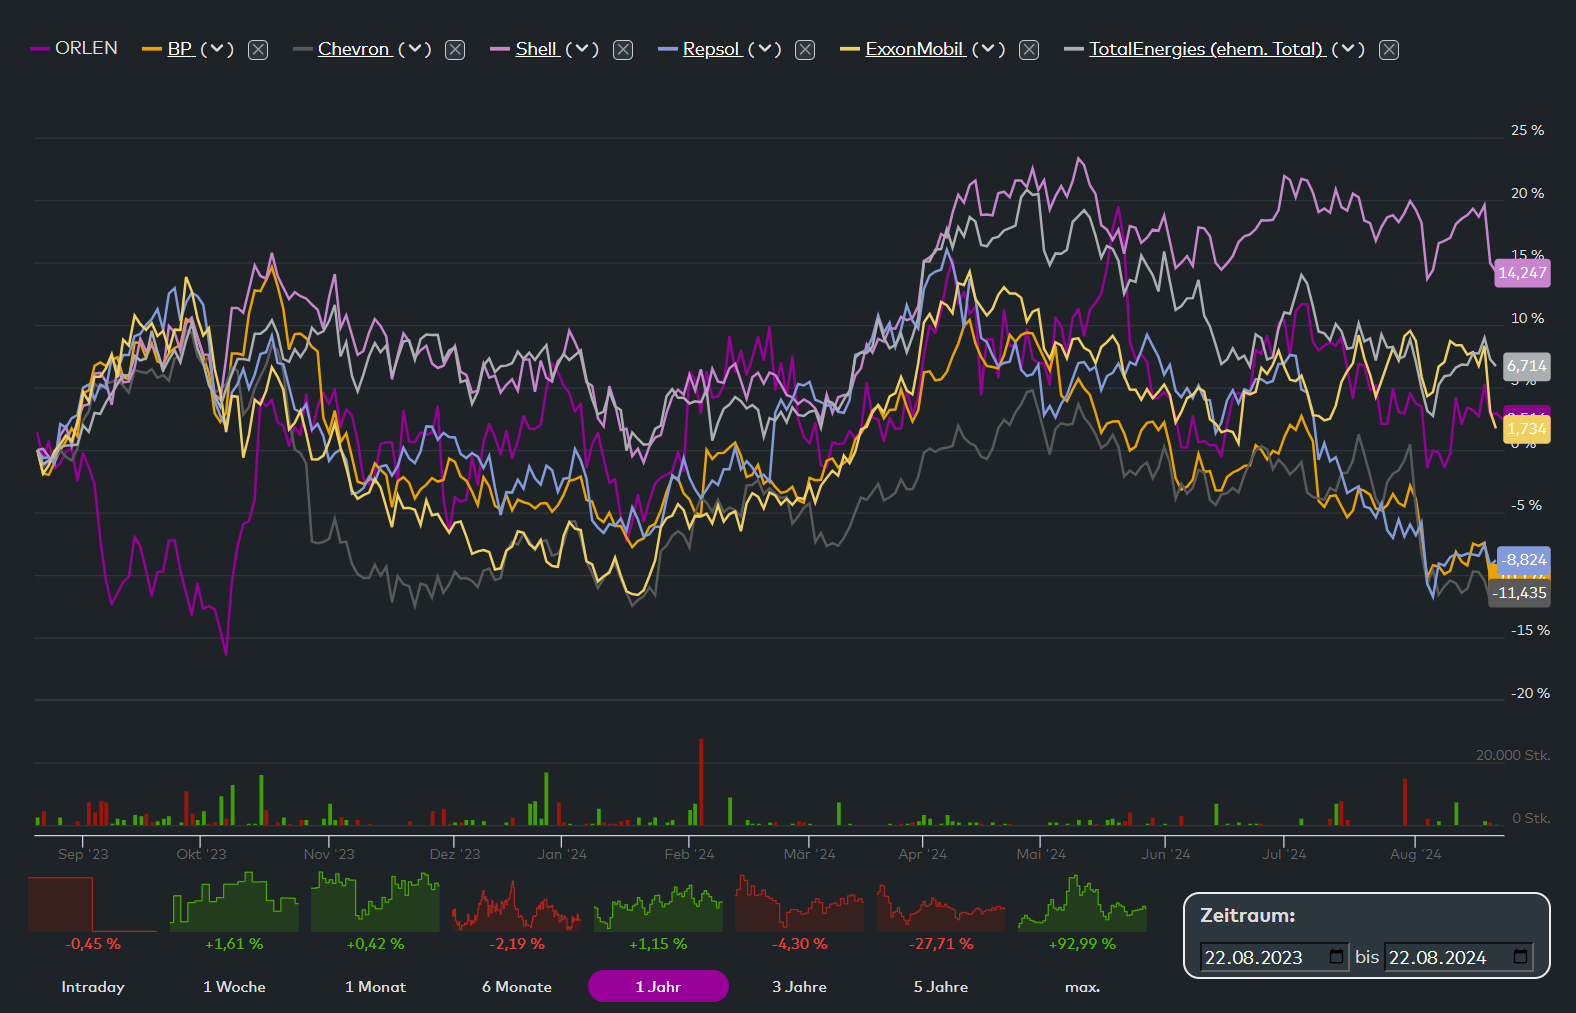Switch to the 3 Jahre timeframe

(x=799, y=987)
